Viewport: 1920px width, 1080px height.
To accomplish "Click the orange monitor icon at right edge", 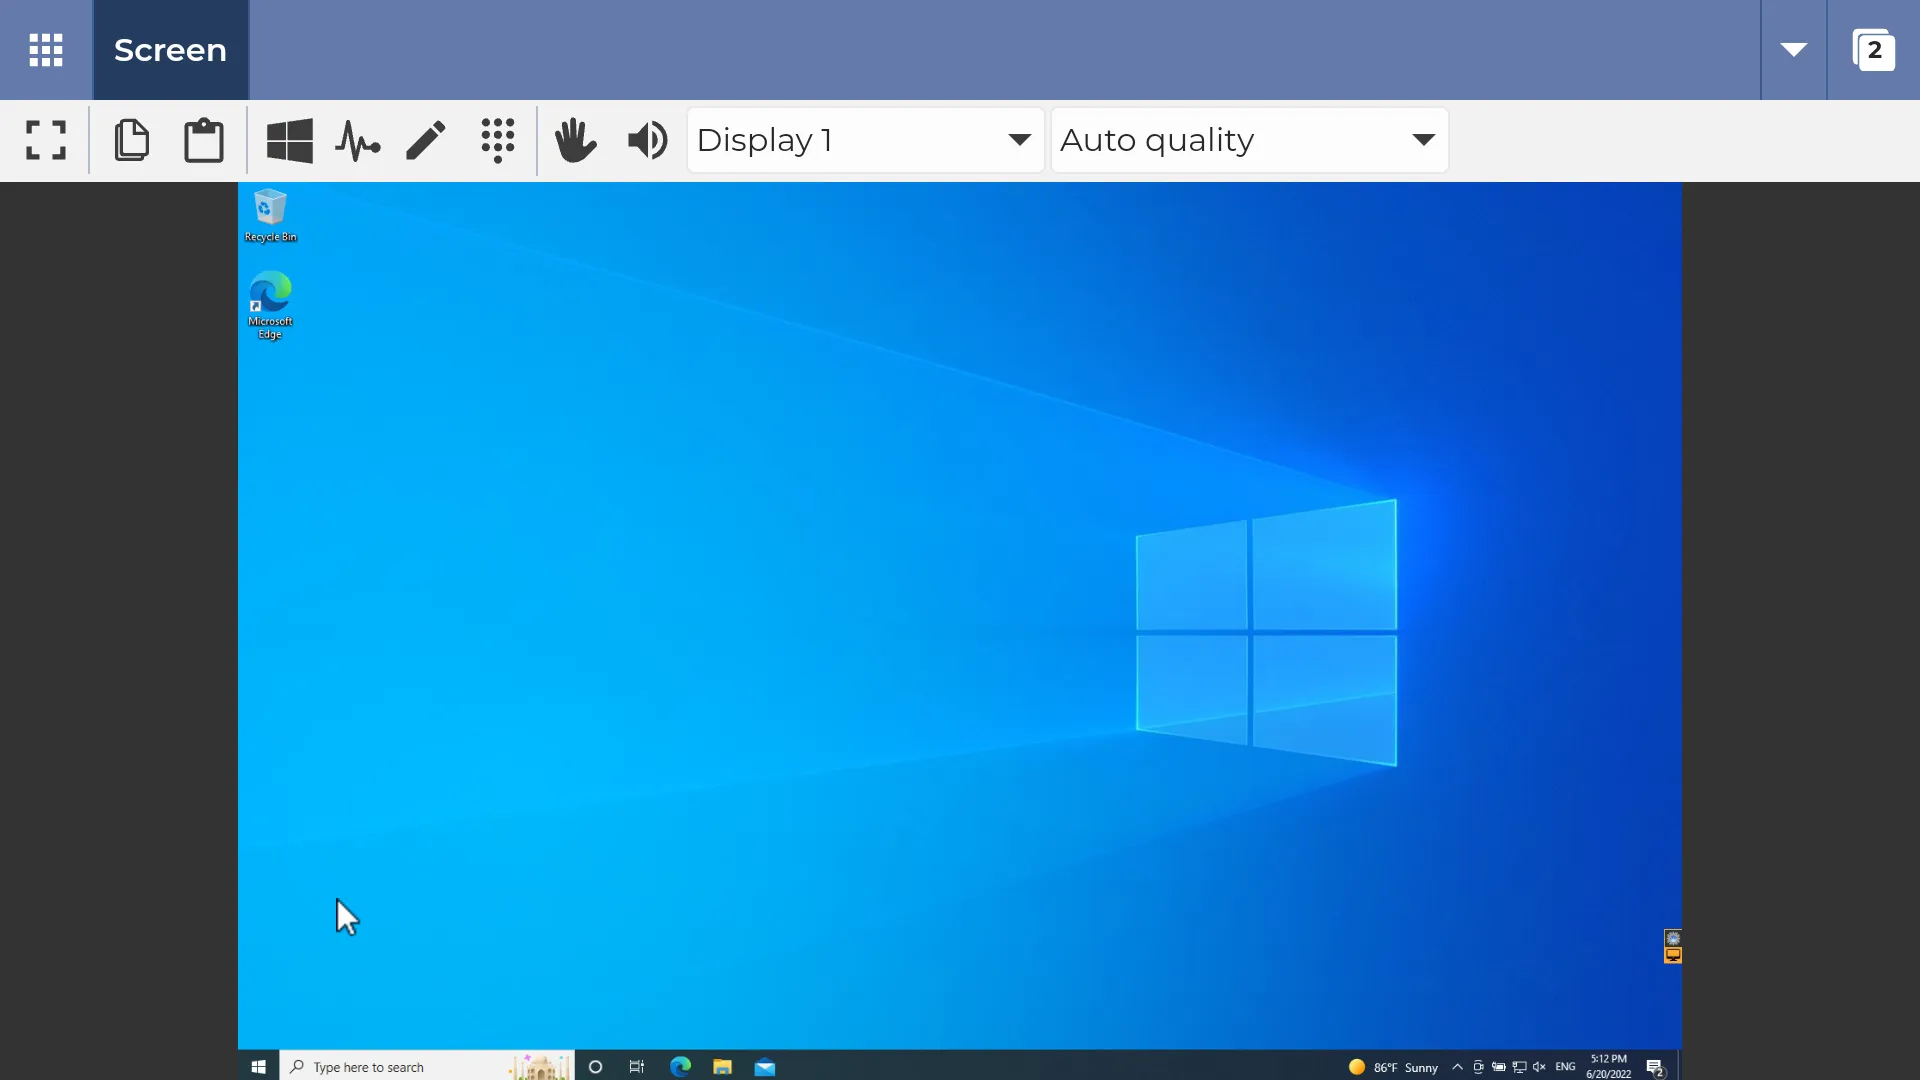I will 1673,955.
